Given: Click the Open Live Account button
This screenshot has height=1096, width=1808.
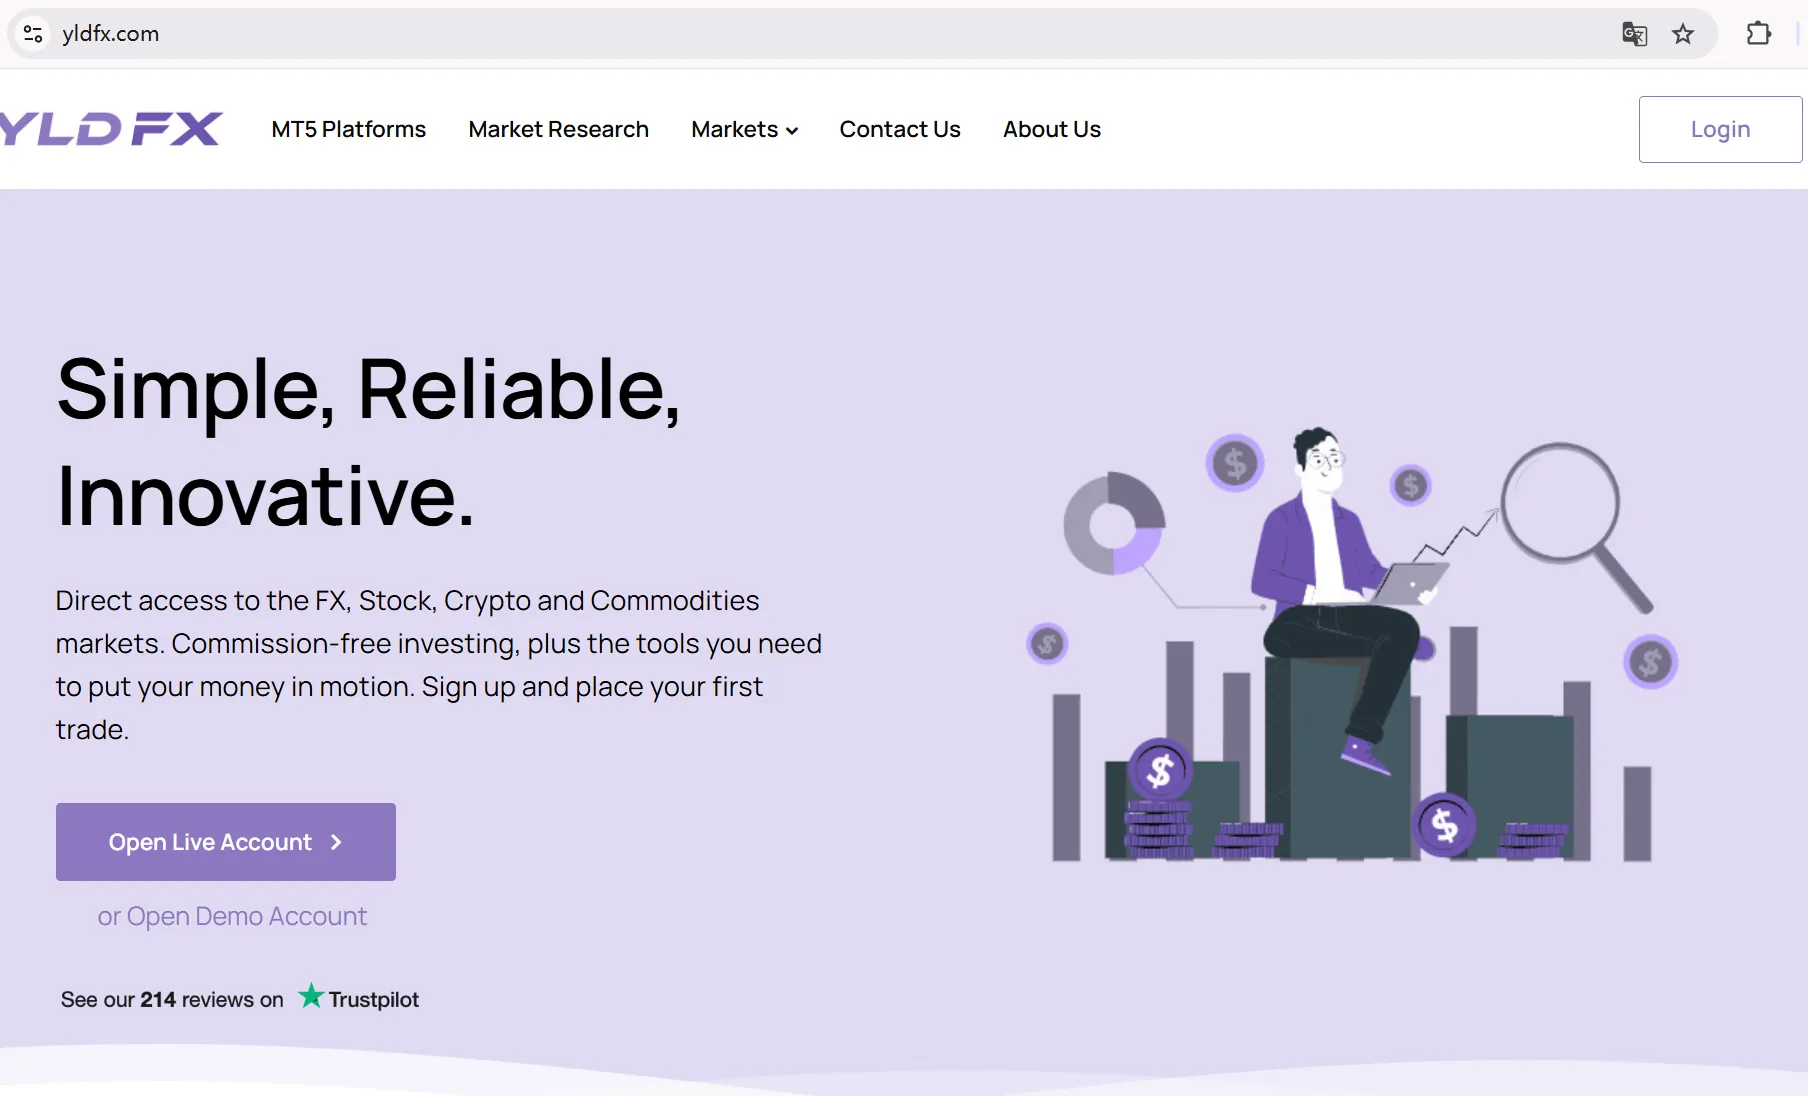Looking at the screenshot, I should (226, 842).
